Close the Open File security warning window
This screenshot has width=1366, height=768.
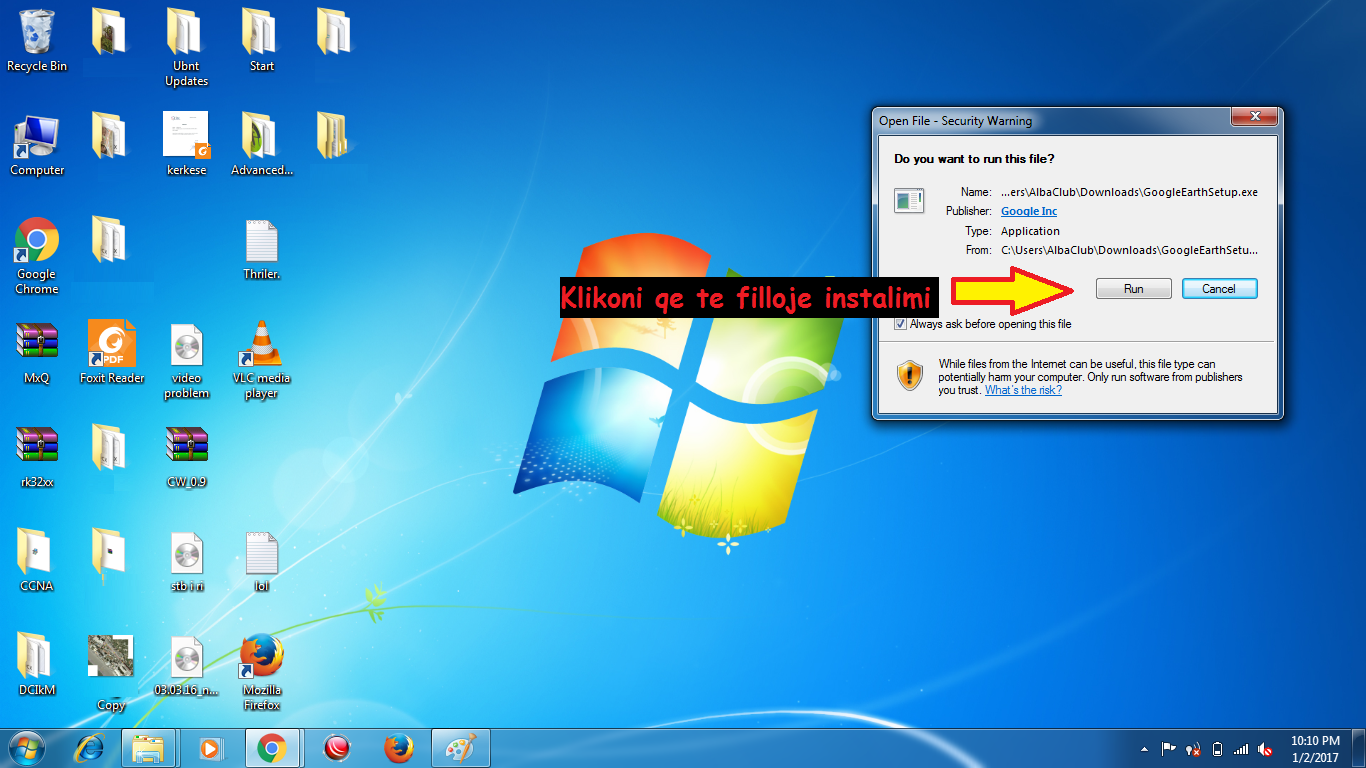click(x=1254, y=117)
